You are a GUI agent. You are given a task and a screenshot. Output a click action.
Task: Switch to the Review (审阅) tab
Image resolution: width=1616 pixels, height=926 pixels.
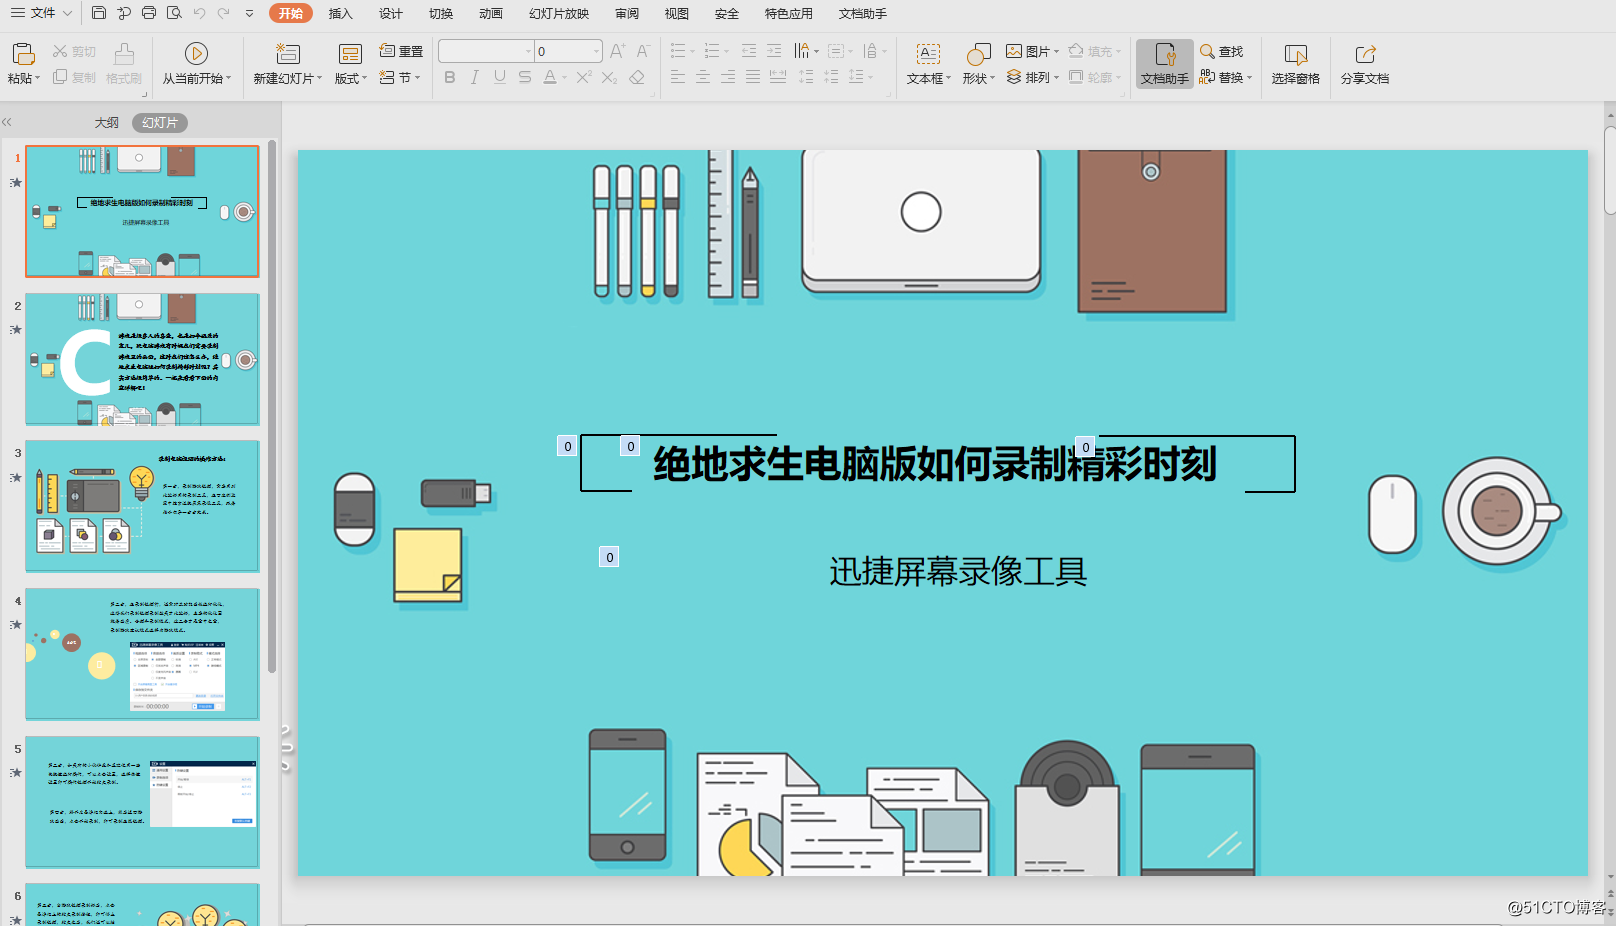[627, 13]
